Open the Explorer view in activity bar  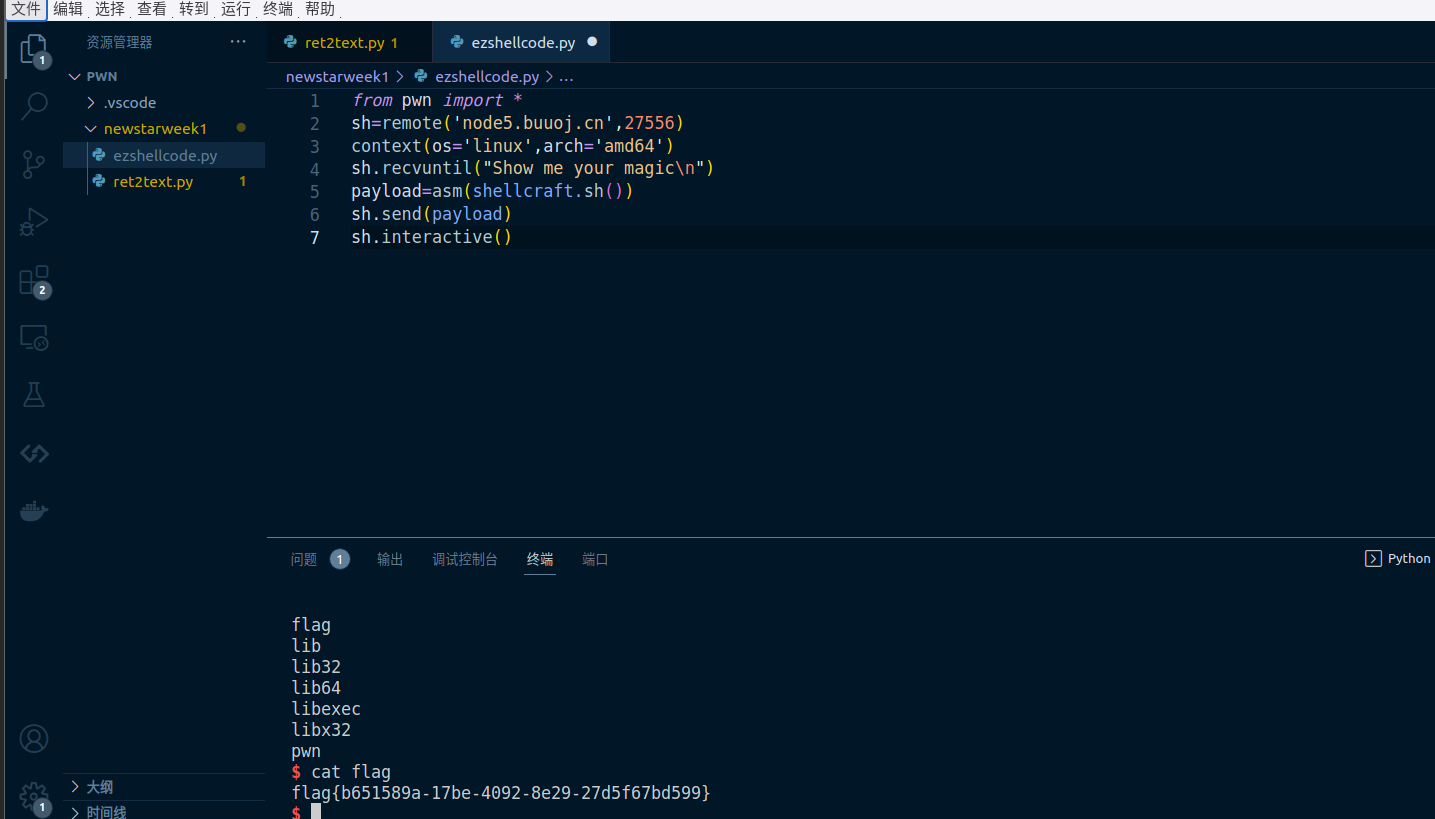click(x=34, y=49)
